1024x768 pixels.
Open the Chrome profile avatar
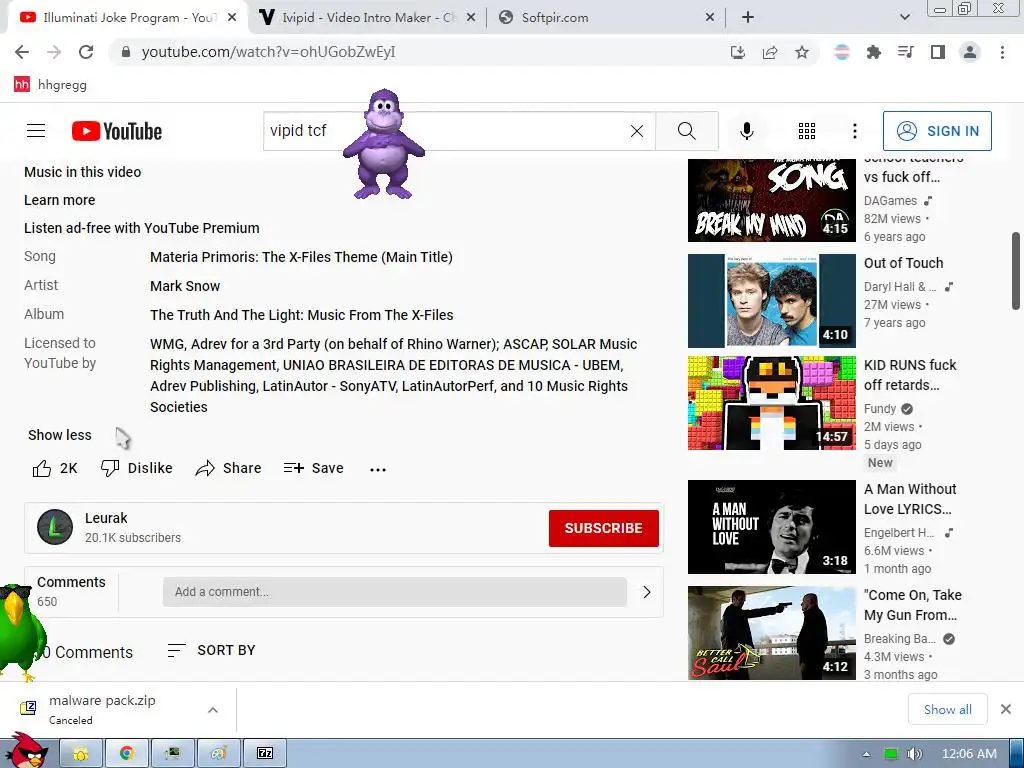[x=970, y=52]
